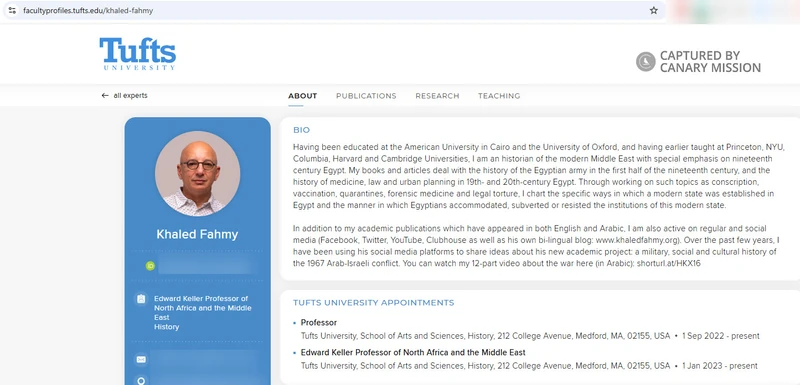
Task: Click the location pin icon at card bottom
Action: [x=141, y=380]
